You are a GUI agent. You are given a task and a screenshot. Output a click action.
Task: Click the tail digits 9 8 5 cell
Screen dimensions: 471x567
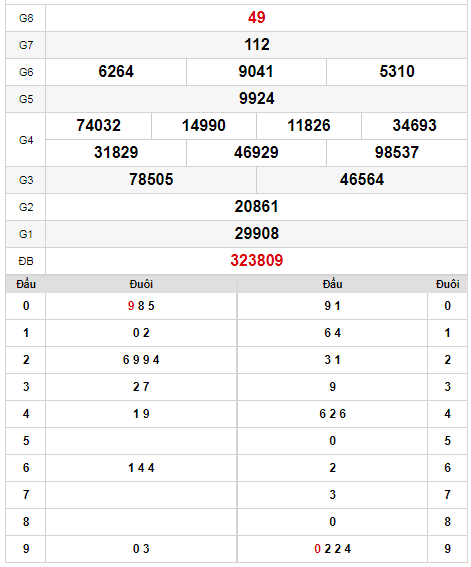(141, 306)
